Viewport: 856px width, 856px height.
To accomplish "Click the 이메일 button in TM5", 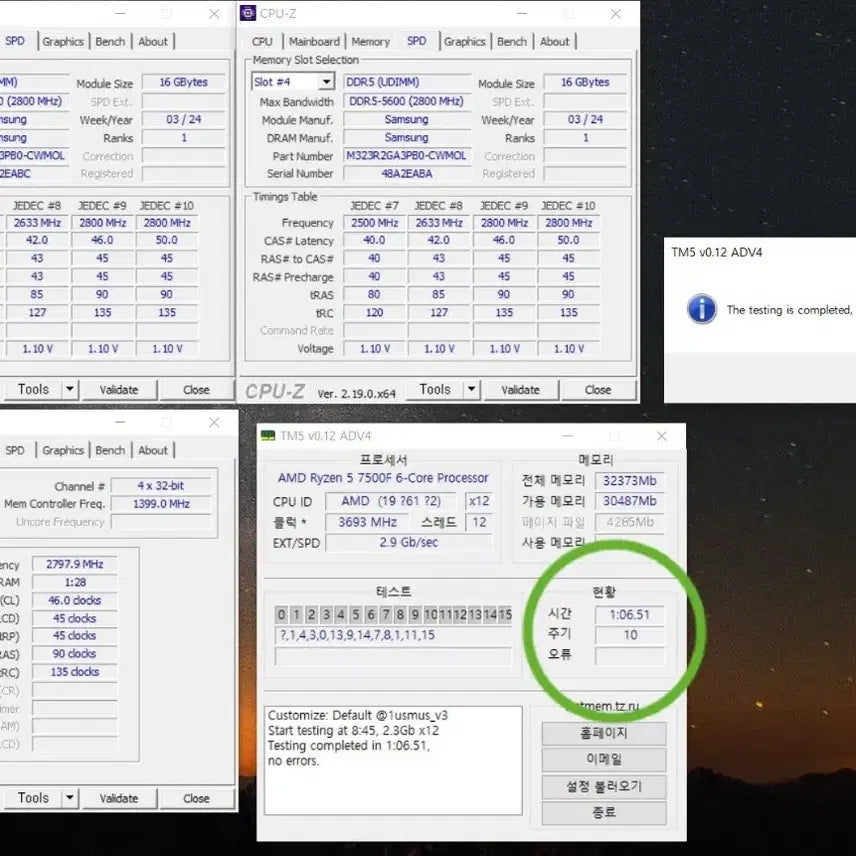I will point(604,759).
